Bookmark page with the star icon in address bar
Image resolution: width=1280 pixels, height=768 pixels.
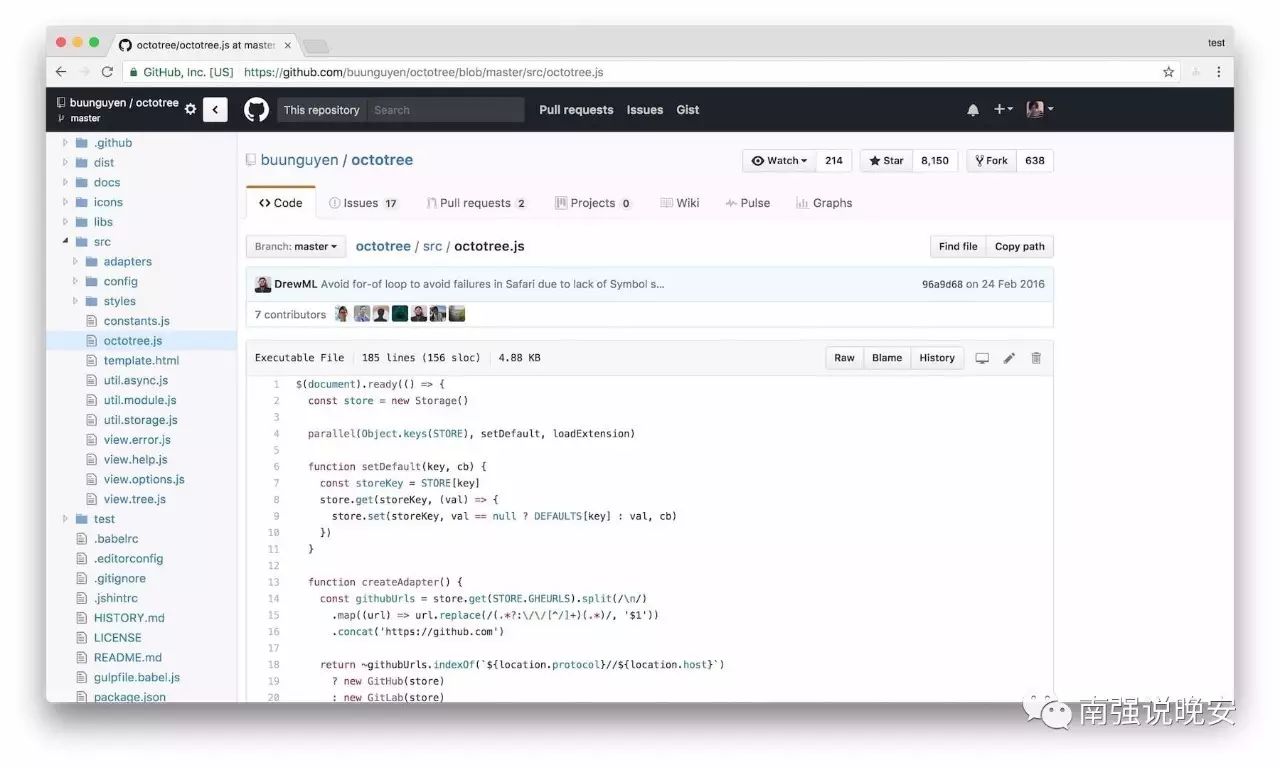pyautogui.click(x=1168, y=72)
